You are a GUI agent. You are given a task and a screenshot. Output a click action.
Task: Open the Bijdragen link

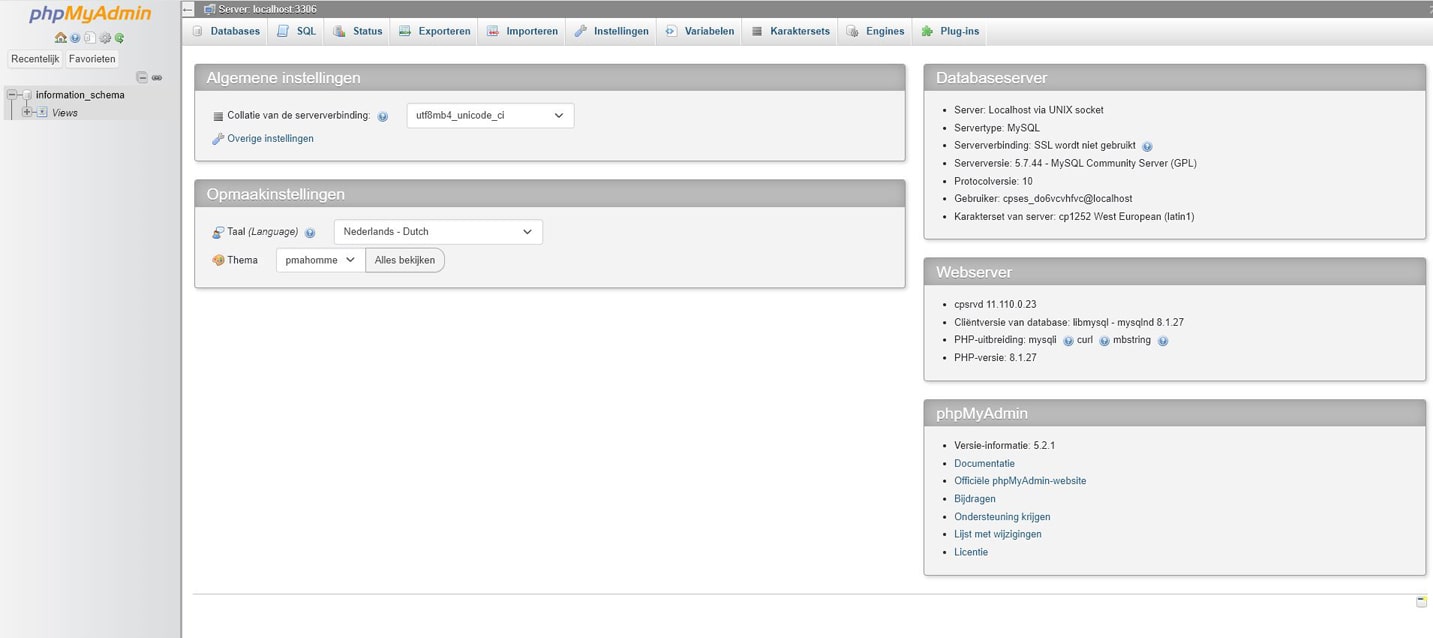975,499
